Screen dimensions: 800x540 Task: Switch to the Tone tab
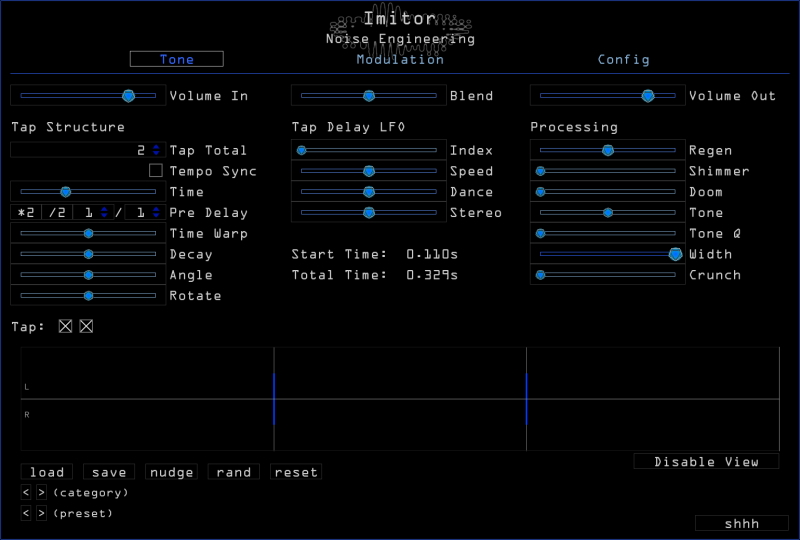click(x=177, y=59)
